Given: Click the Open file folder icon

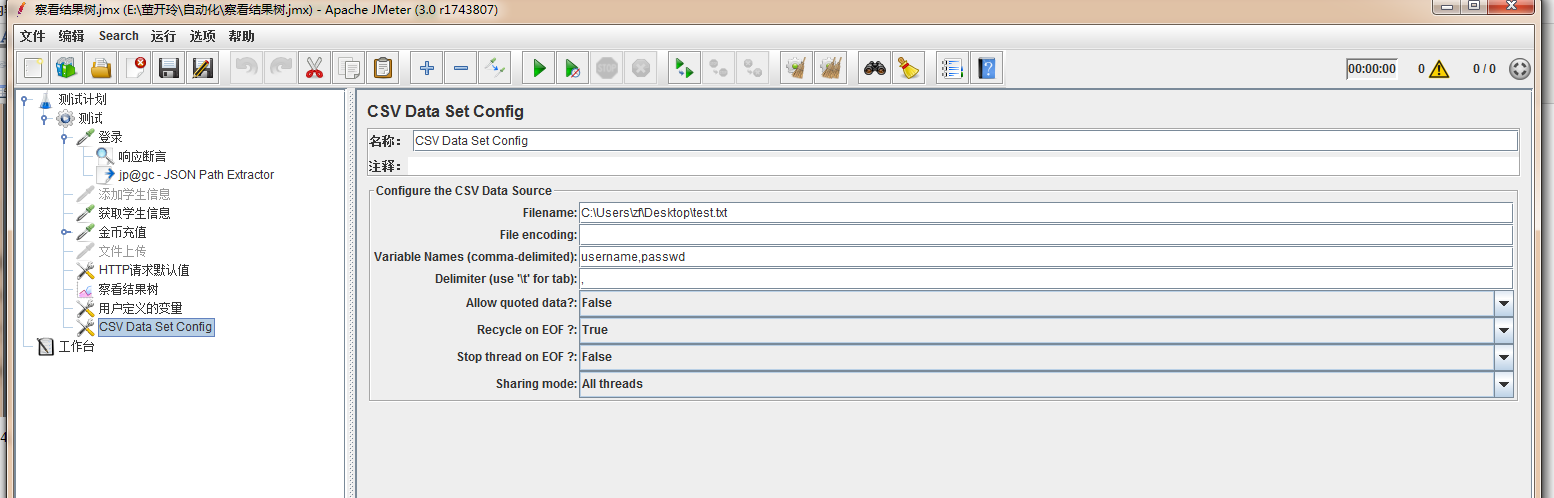Looking at the screenshot, I should tap(101, 68).
